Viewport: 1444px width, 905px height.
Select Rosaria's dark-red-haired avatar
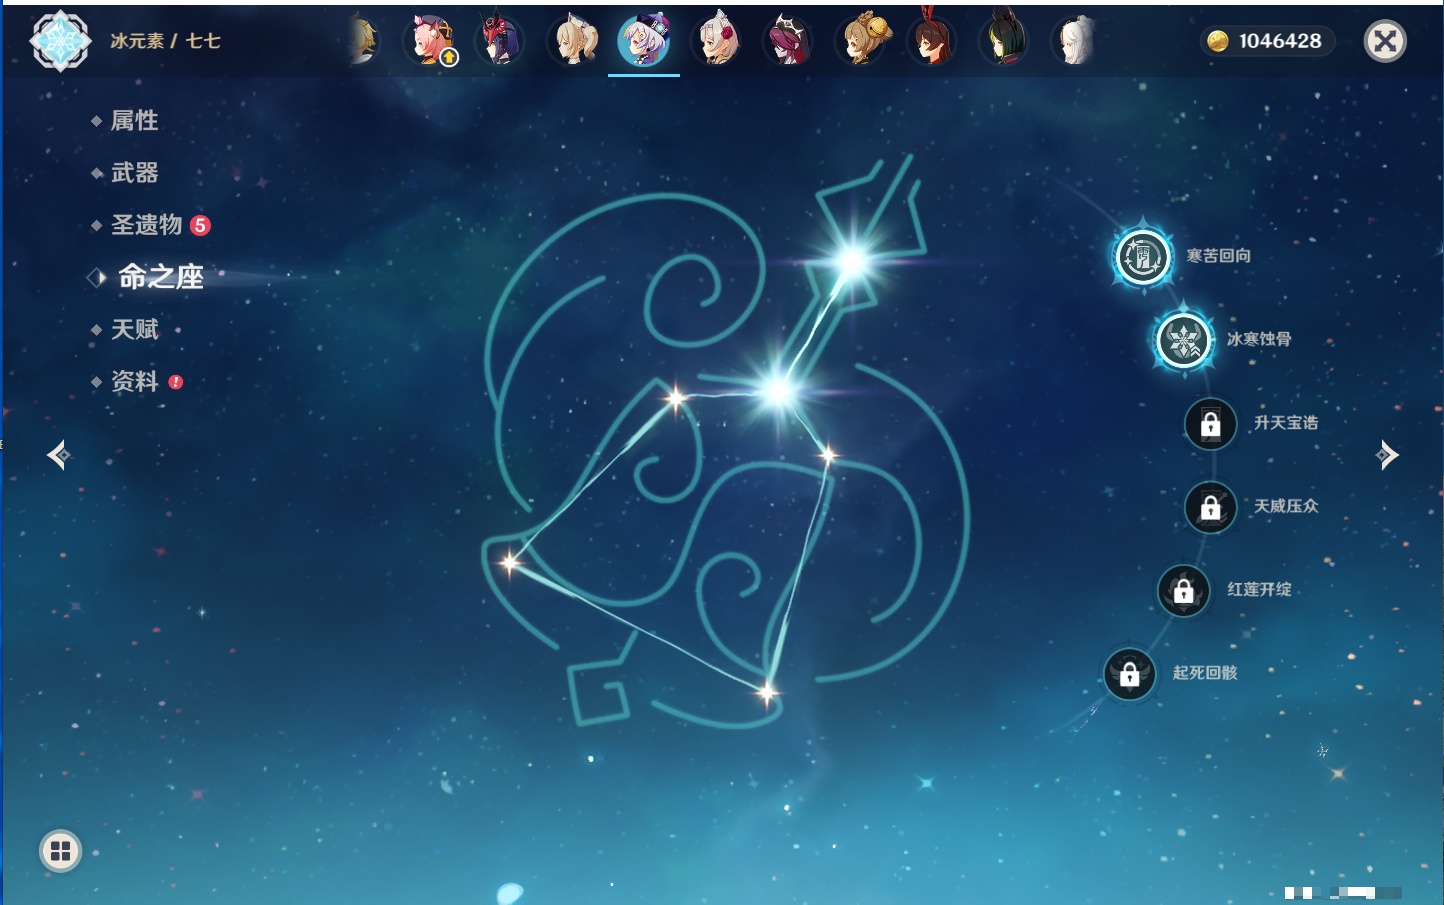788,41
